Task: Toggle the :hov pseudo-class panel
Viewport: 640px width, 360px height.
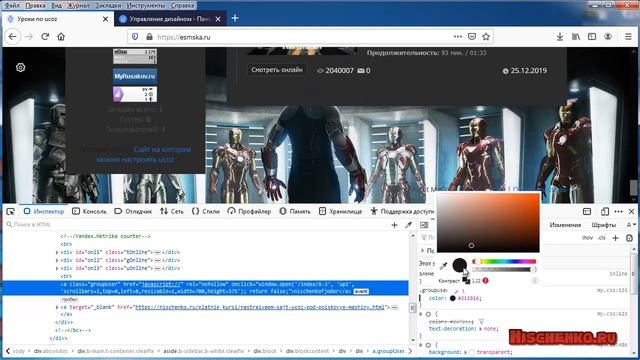Action: click(x=588, y=238)
